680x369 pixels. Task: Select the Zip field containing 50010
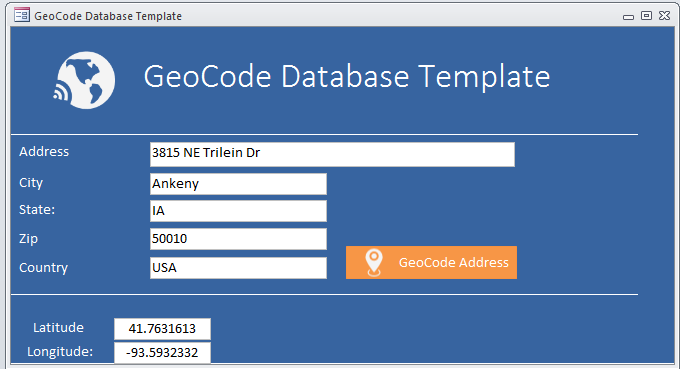click(238, 239)
